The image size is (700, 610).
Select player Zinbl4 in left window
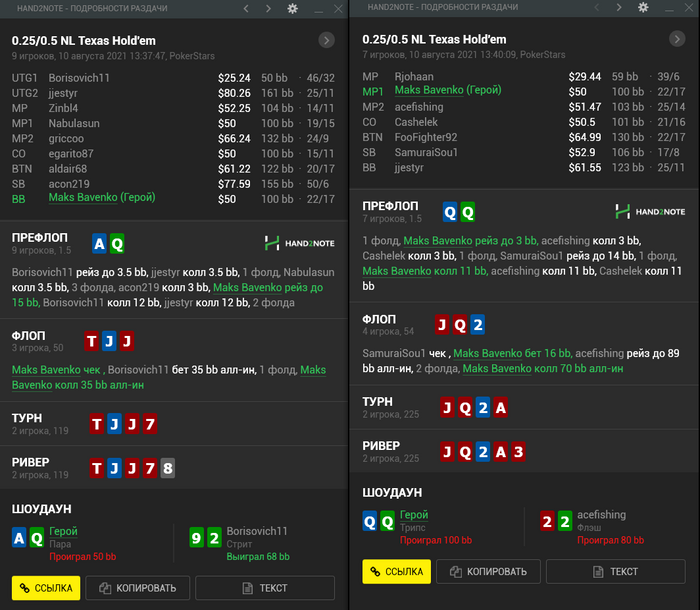[63, 108]
